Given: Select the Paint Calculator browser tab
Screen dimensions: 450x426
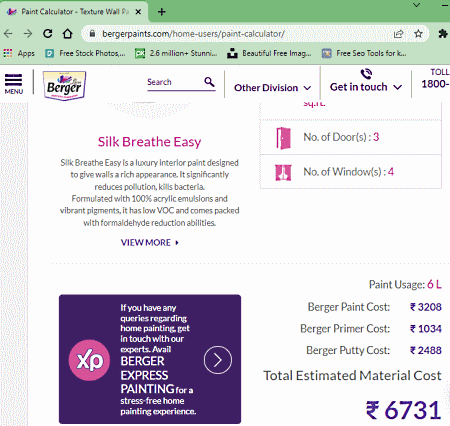Looking at the screenshot, I should pyautogui.click(x=75, y=12).
